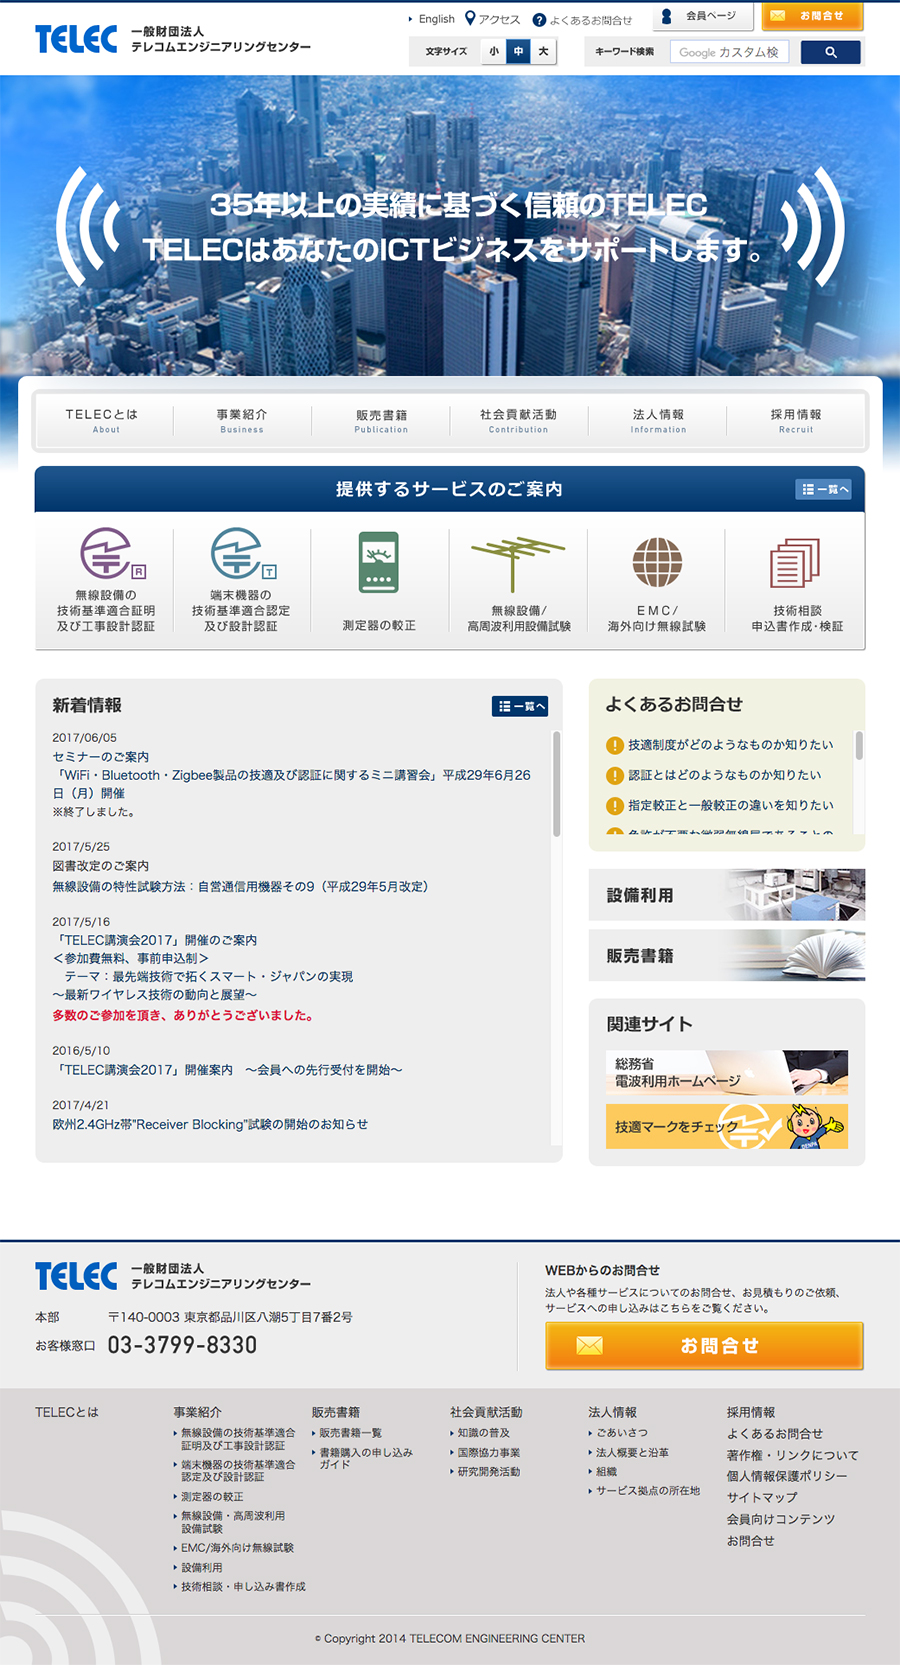Open footer ごあいさつ link
Screen dimensions: 900x1665
pos(622,1433)
